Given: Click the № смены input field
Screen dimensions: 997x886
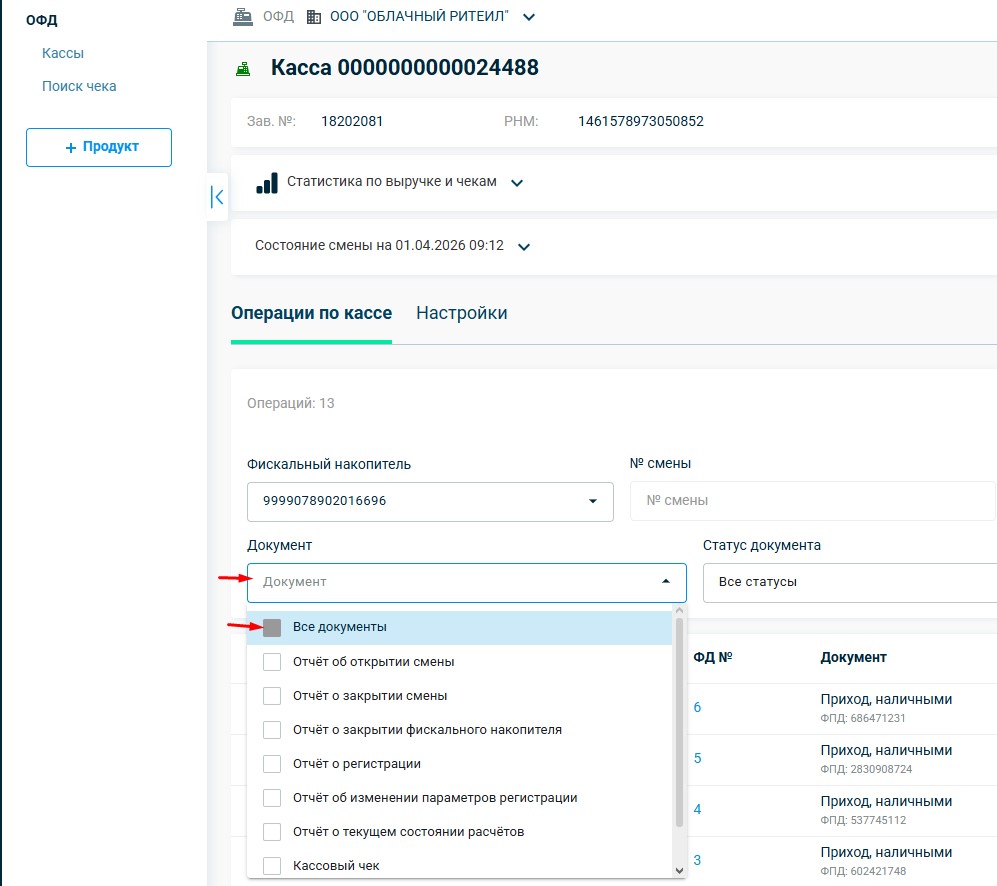Looking at the screenshot, I should click(810, 501).
